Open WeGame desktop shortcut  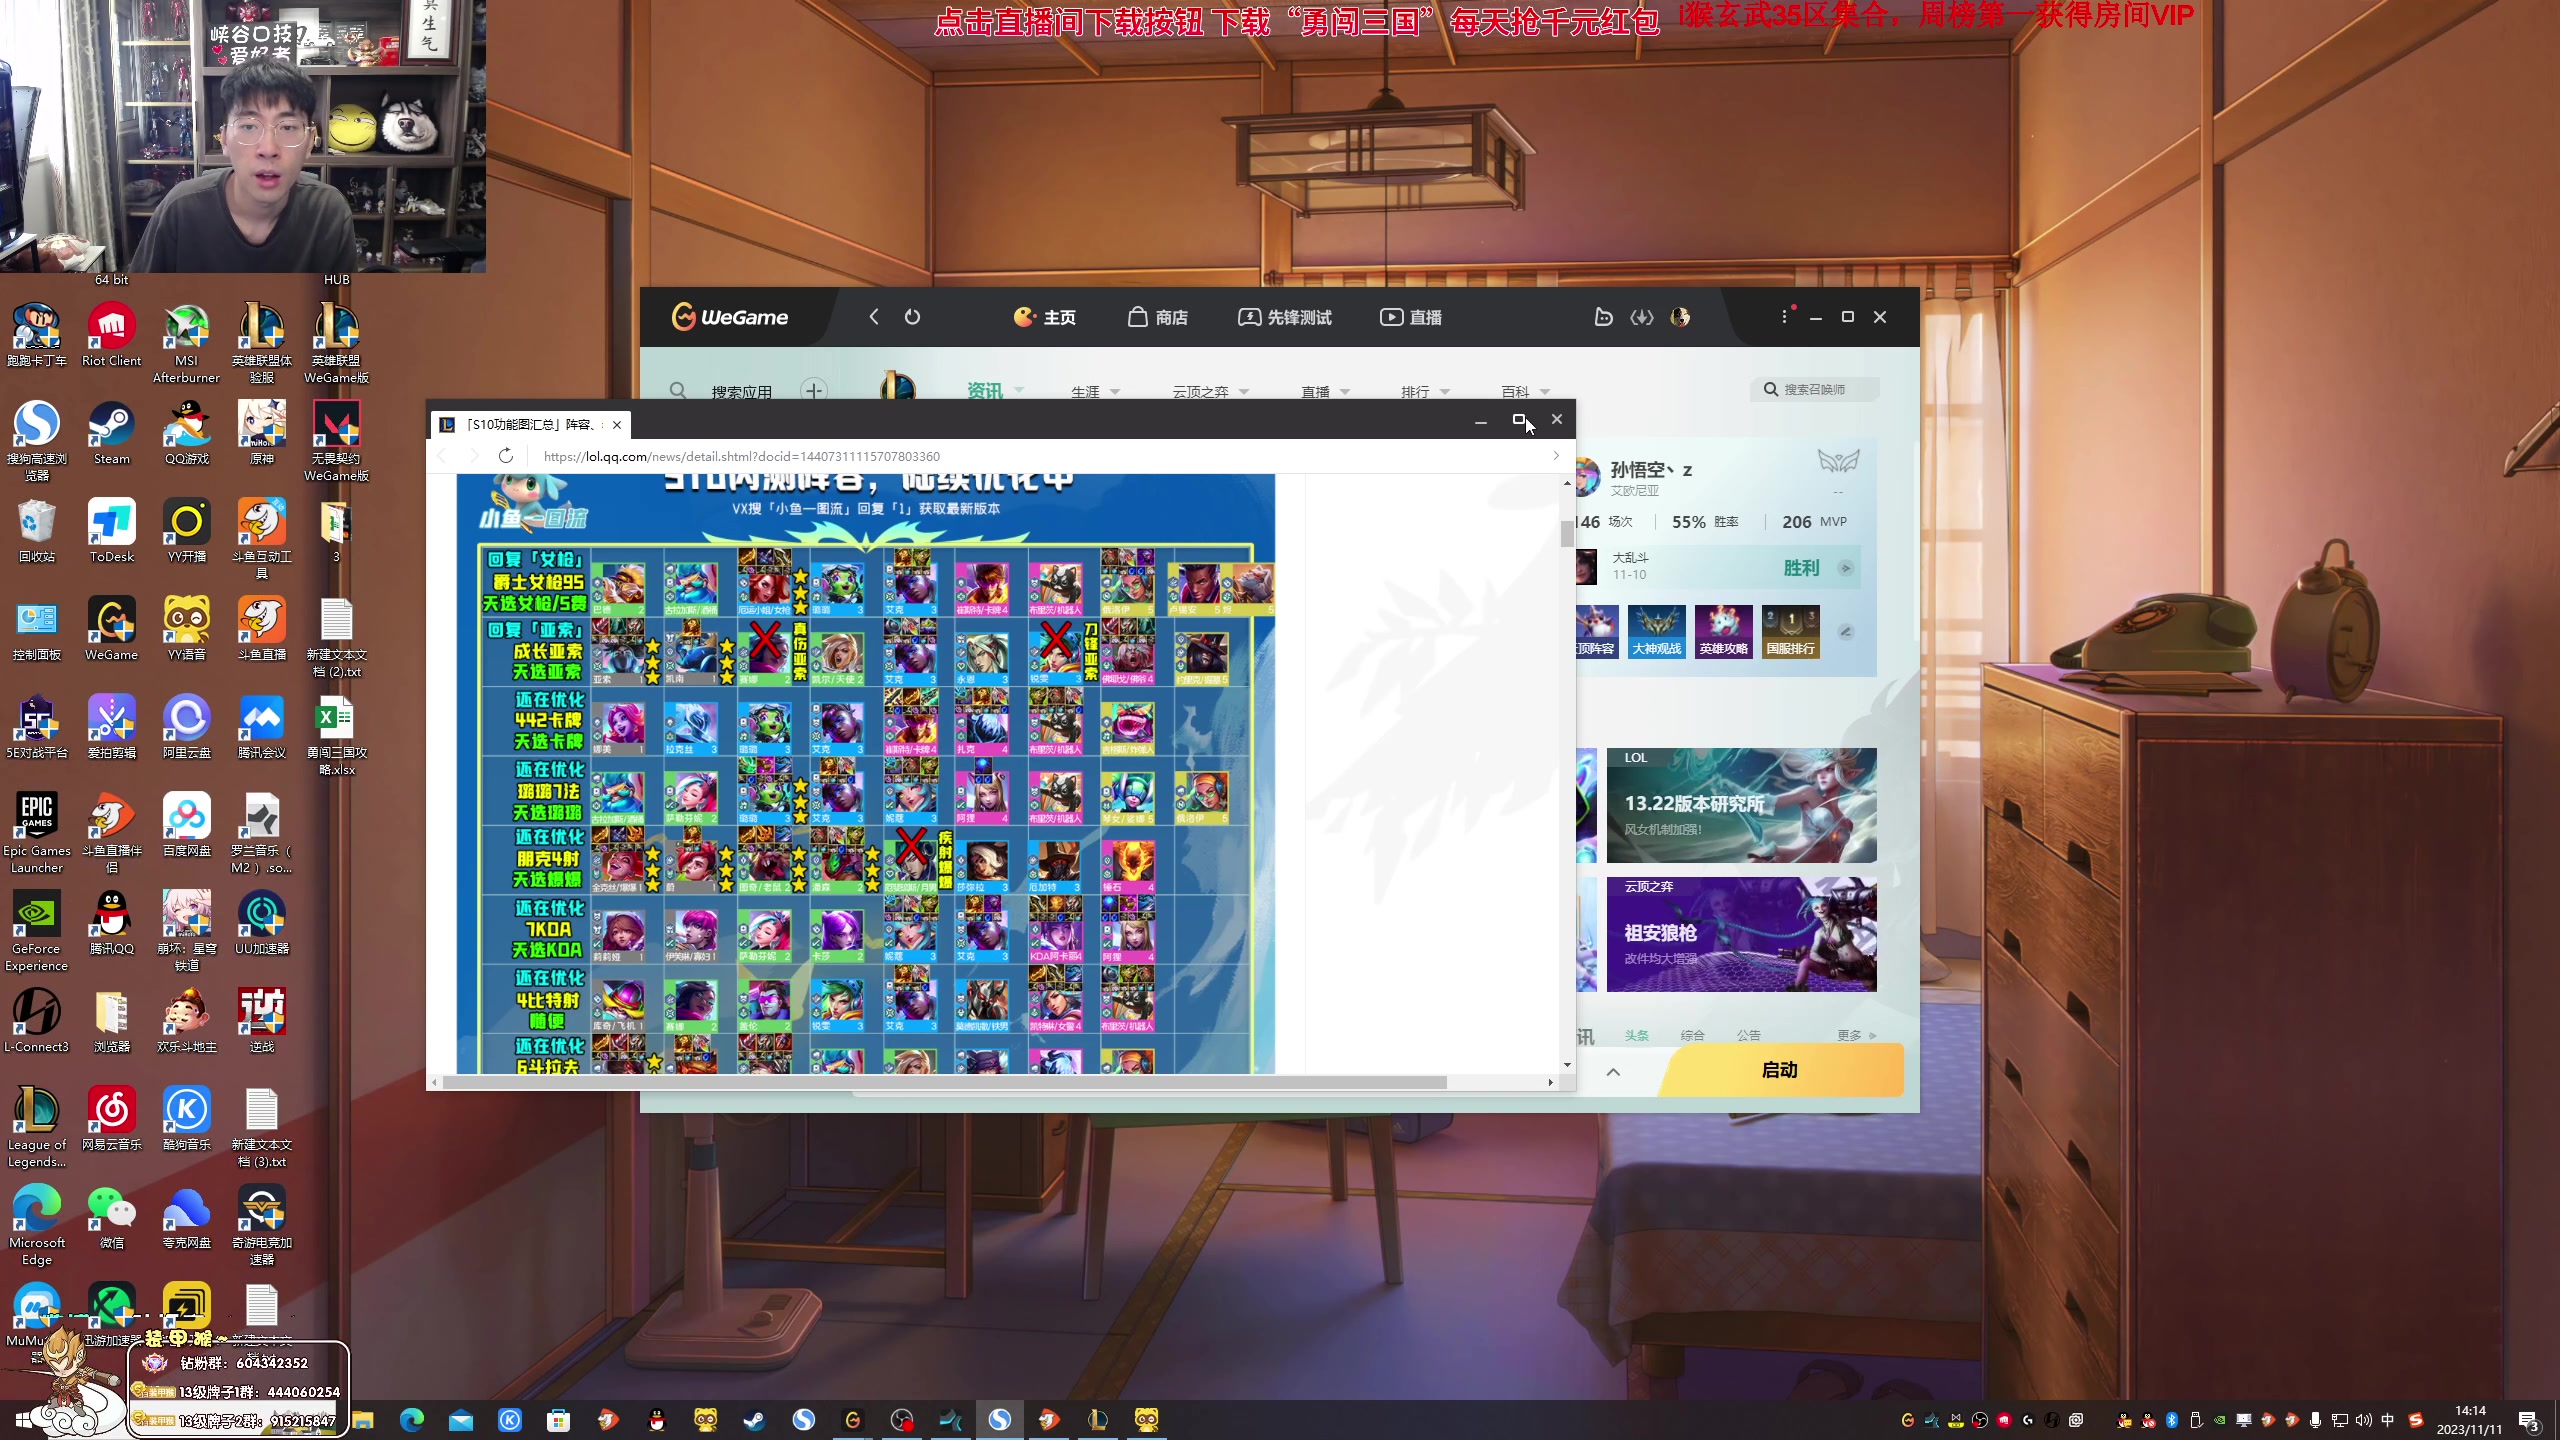(x=111, y=630)
